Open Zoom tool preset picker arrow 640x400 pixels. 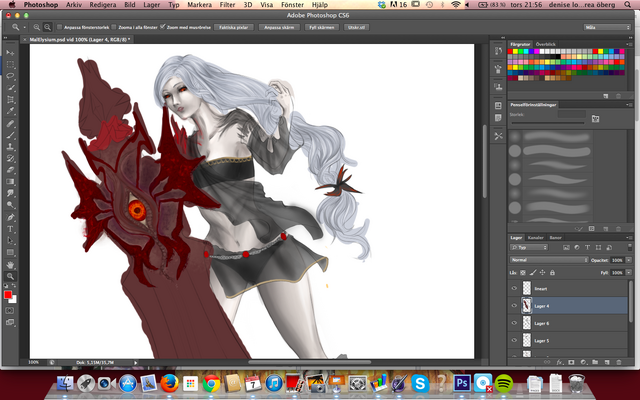pos(24,27)
